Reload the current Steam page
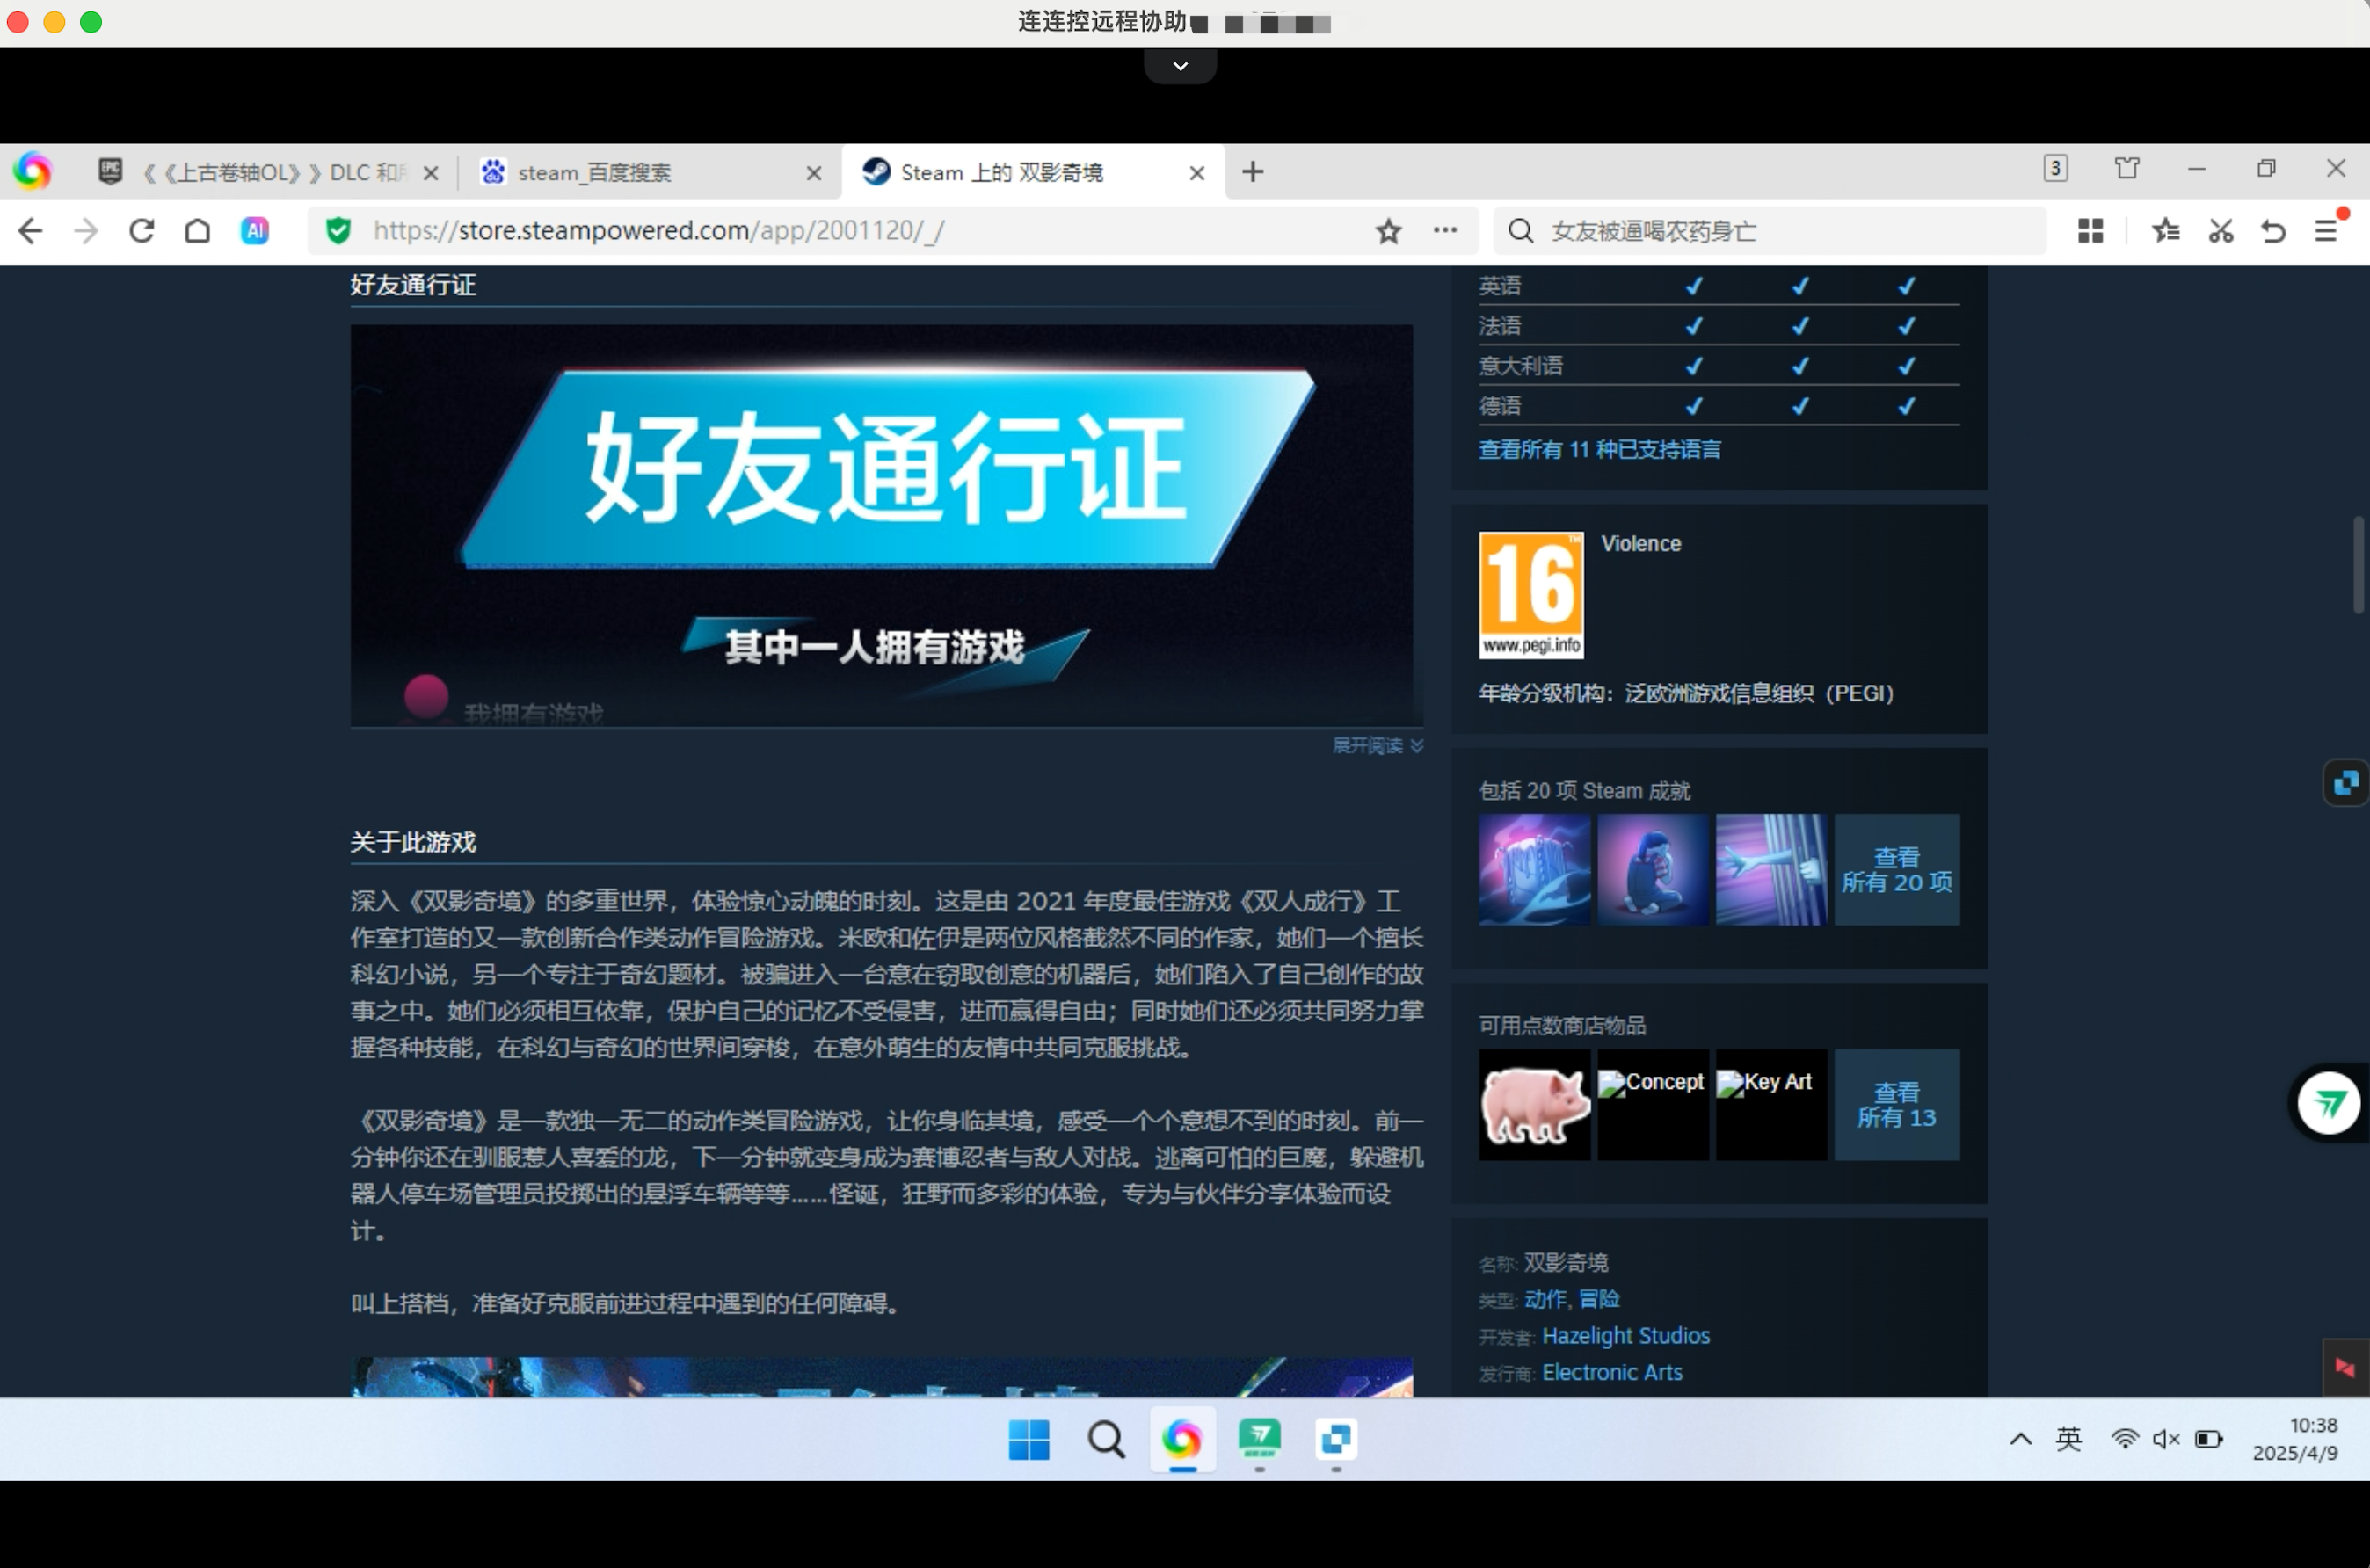 (141, 230)
